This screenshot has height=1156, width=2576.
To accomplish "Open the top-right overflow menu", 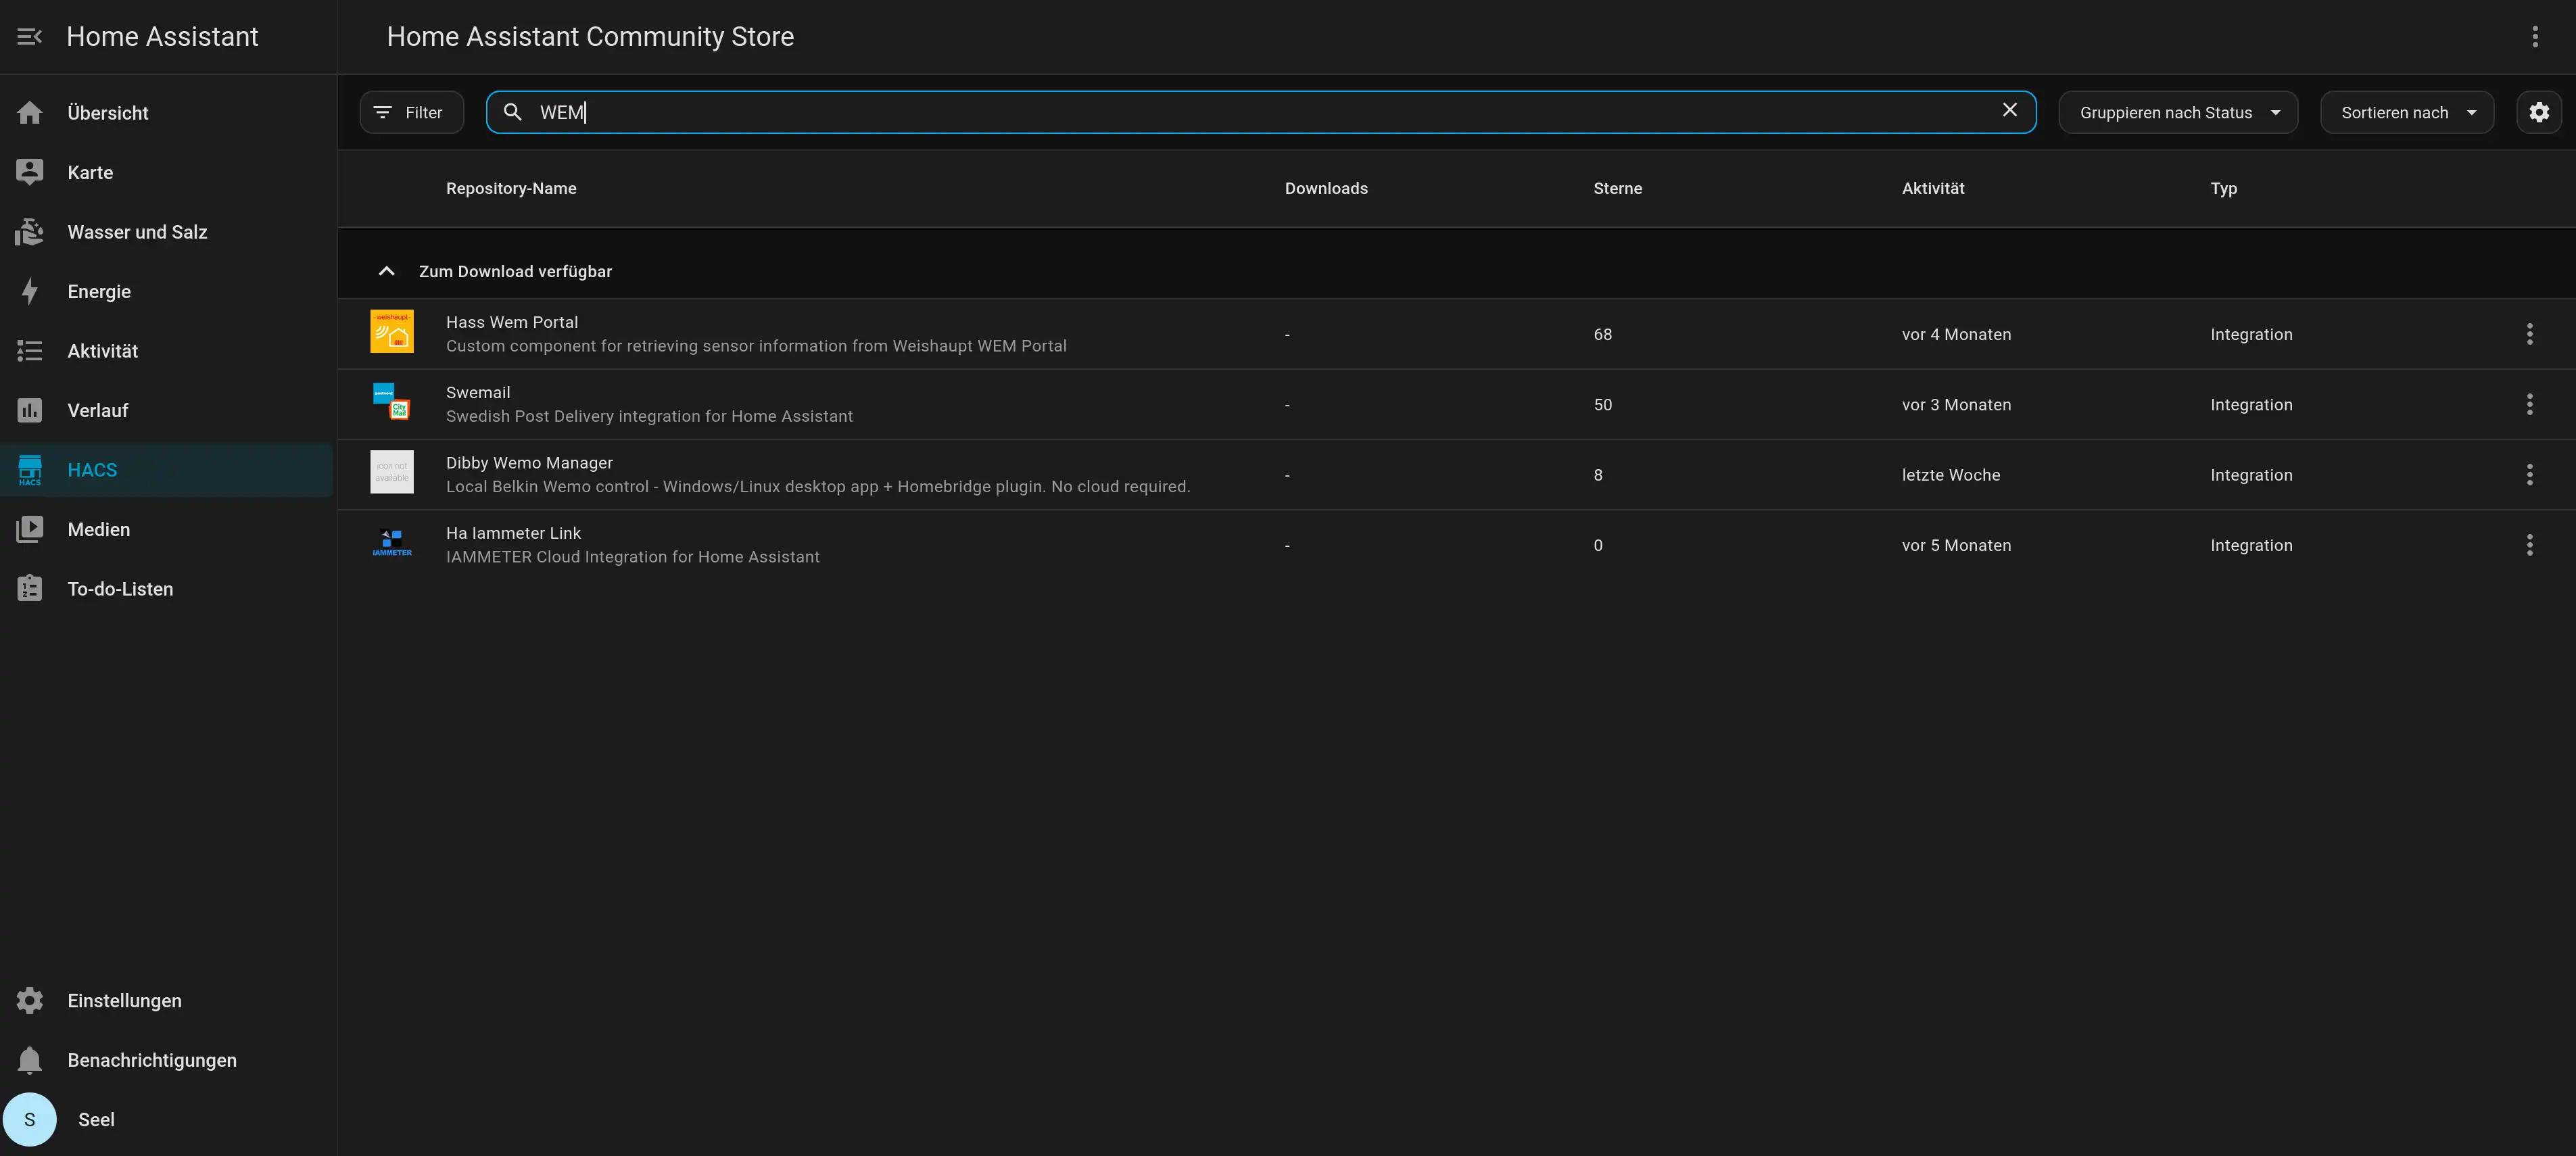I will [x=2535, y=37].
